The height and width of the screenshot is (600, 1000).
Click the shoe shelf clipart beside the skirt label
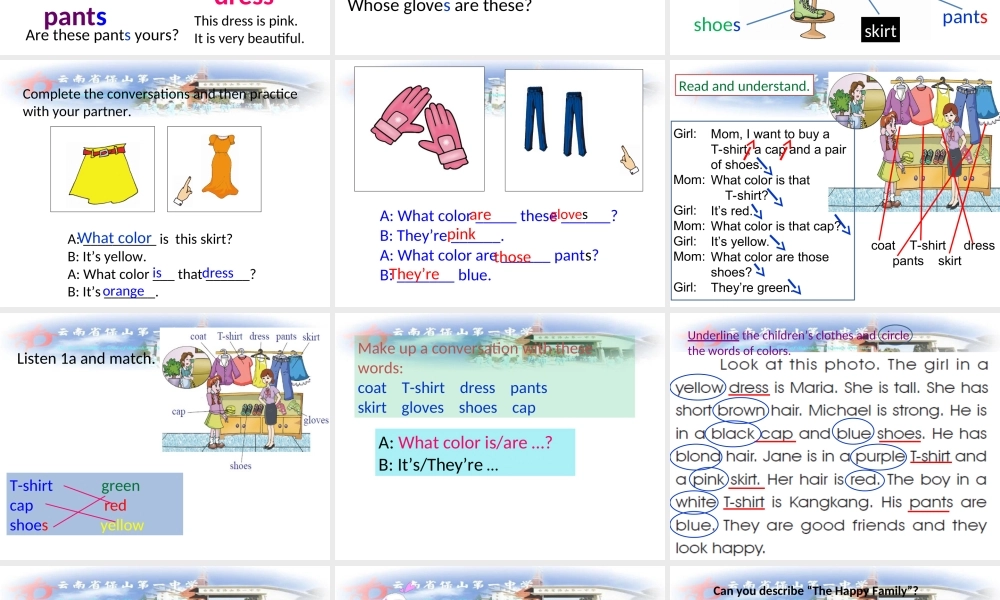(x=810, y=18)
